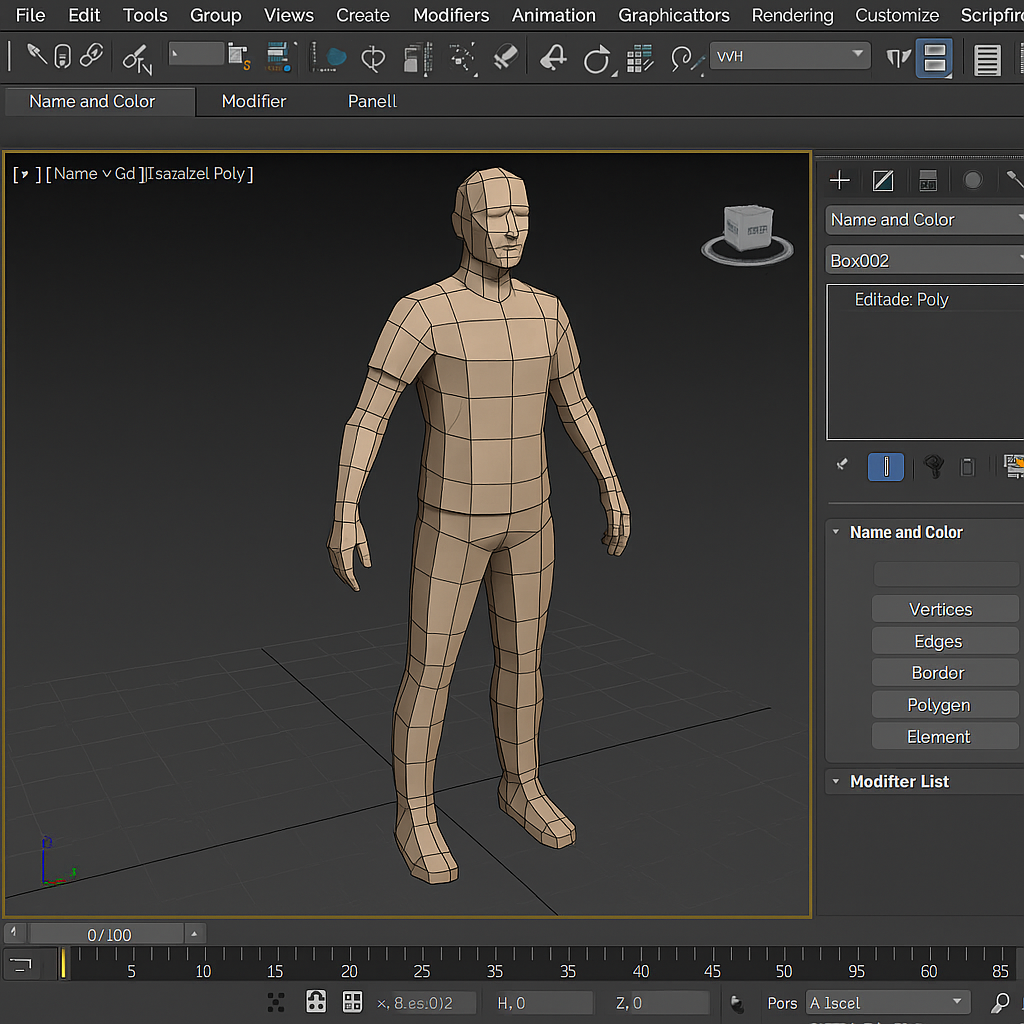This screenshot has width=1024, height=1024.
Task: Click the eraser icon in main toolbar
Action: [x=507, y=58]
